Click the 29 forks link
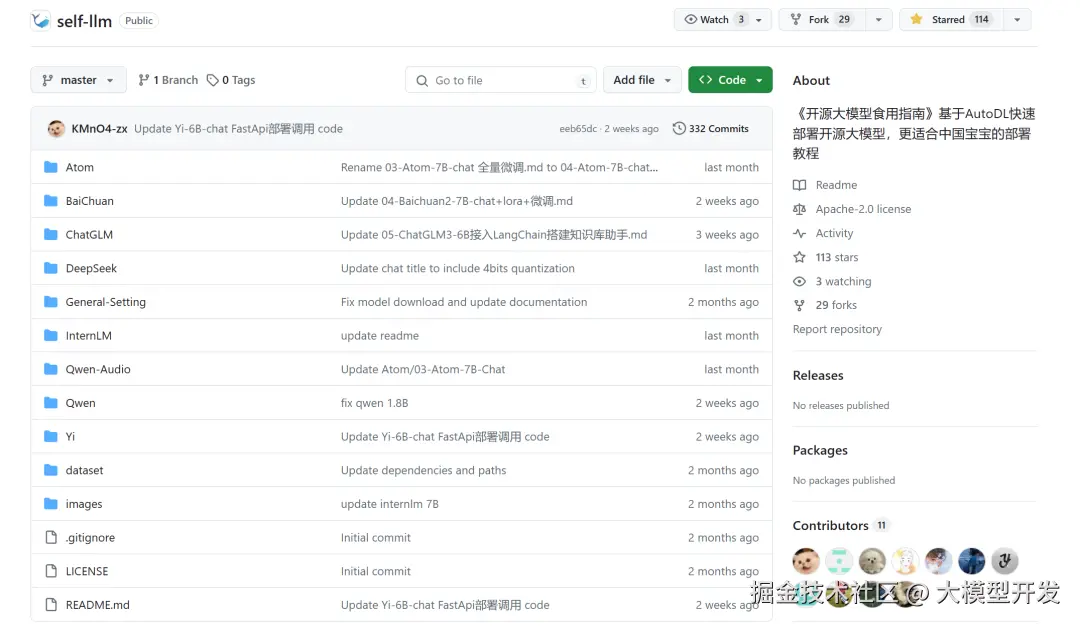 coord(836,305)
